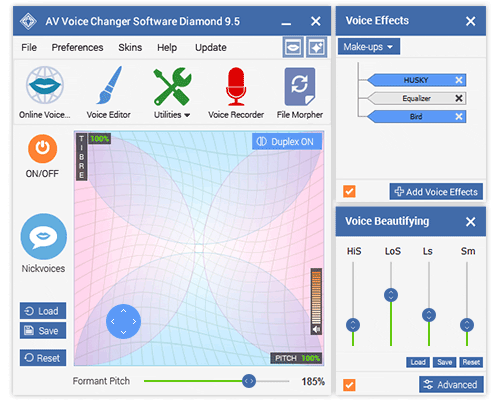Click the Formant Pitch slider handle
Viewport: 500px width, 400px height.
(249, 381)
